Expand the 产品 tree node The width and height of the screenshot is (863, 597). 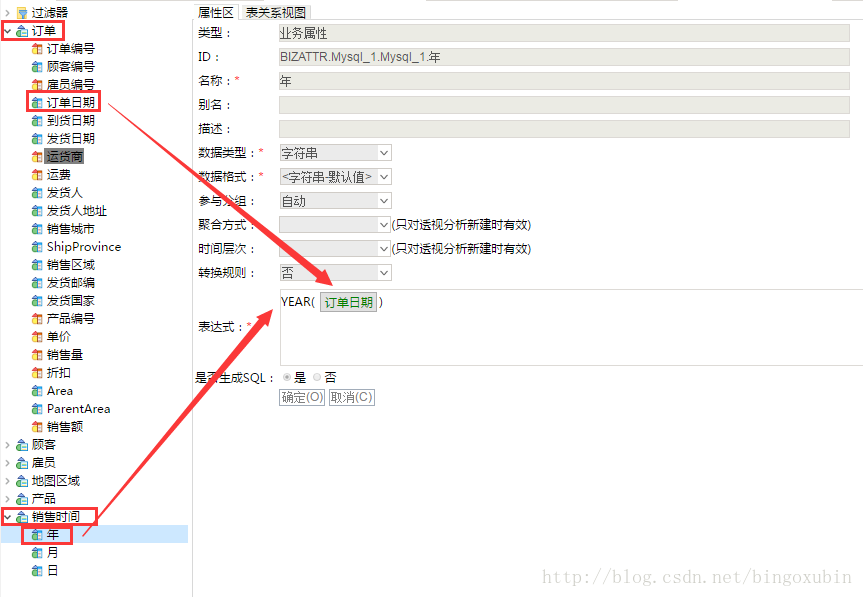coord(7,499)
